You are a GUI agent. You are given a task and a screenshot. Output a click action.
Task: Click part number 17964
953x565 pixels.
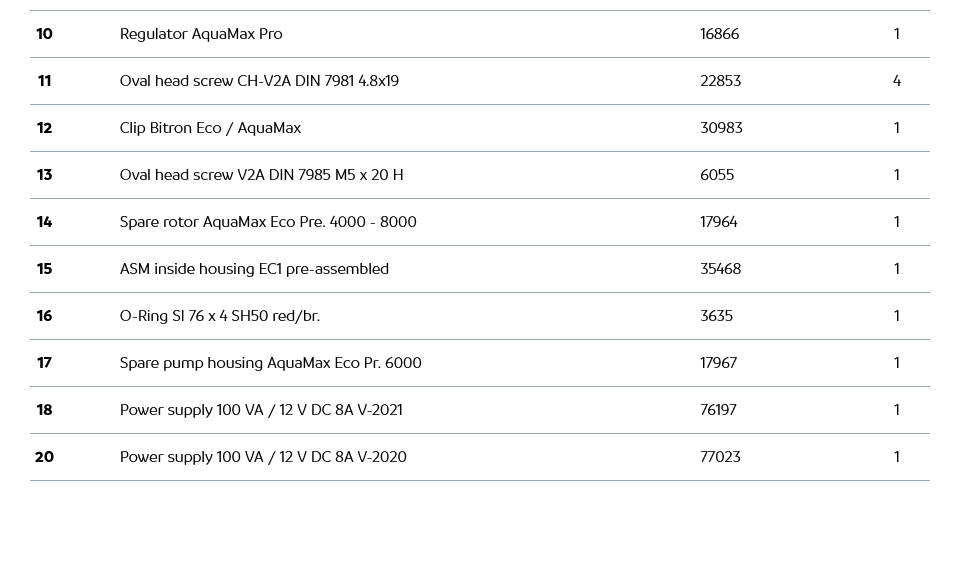point(718,222)
